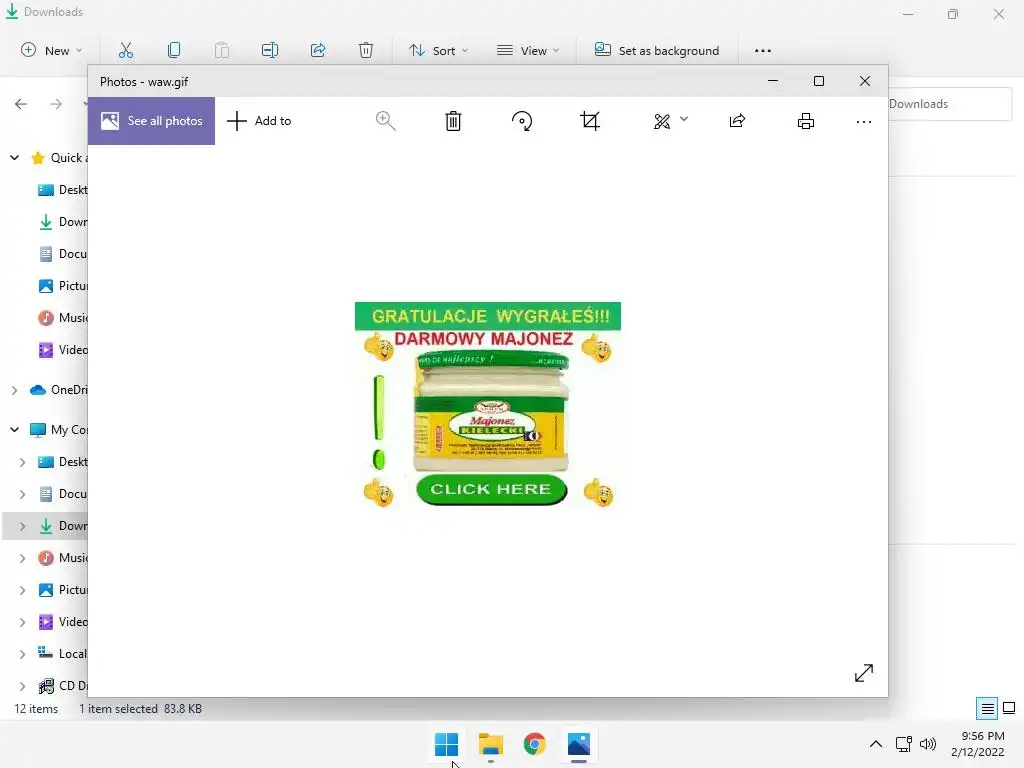
Task: Share the photo from Photos toolbar
Action: click(x=737, y=121)
